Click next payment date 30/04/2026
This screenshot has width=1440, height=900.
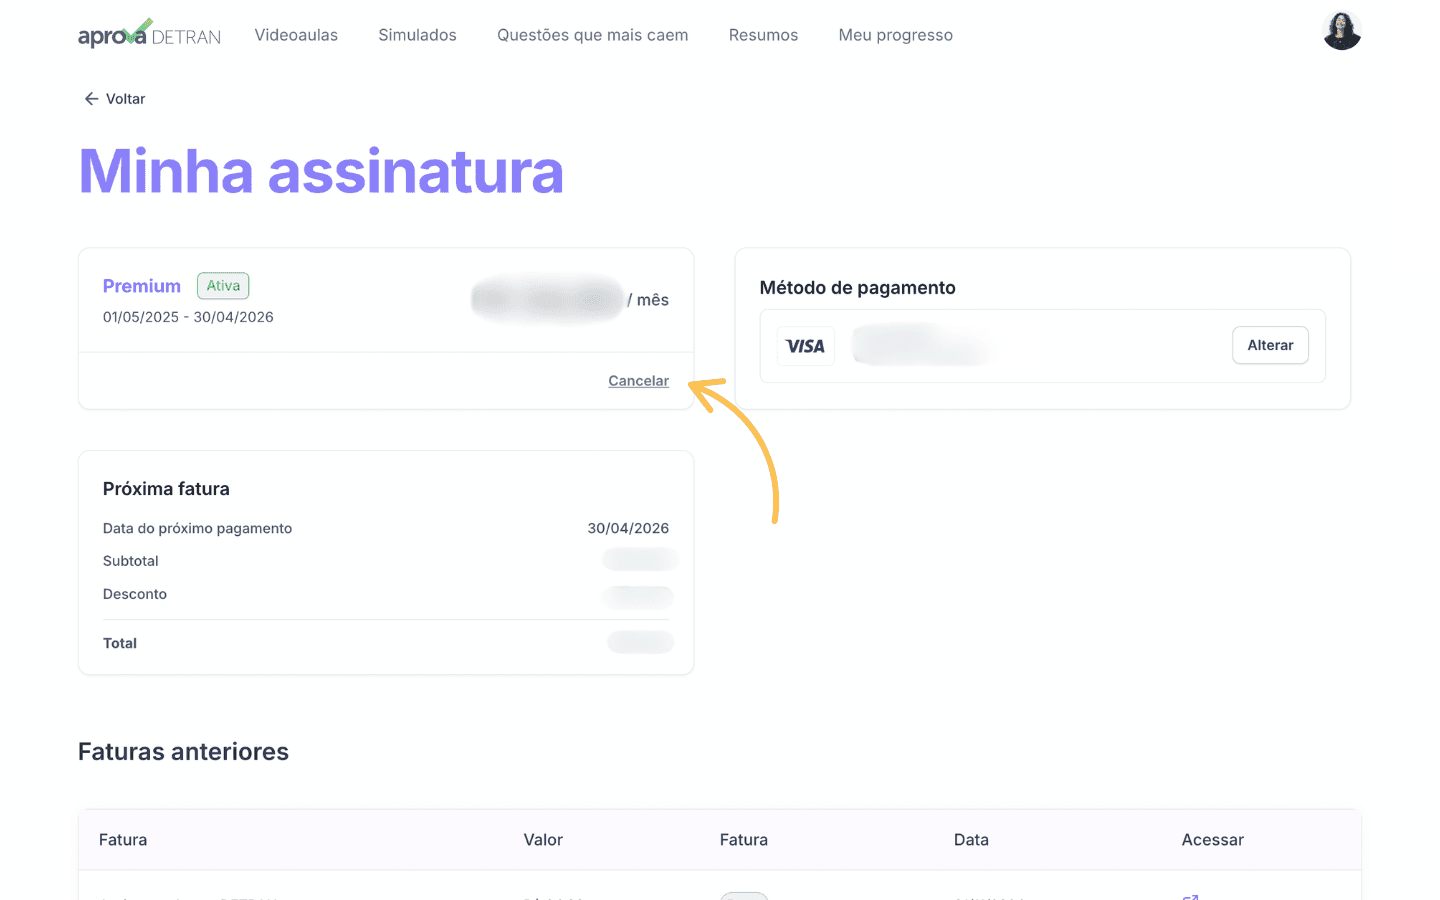point(628,528)
